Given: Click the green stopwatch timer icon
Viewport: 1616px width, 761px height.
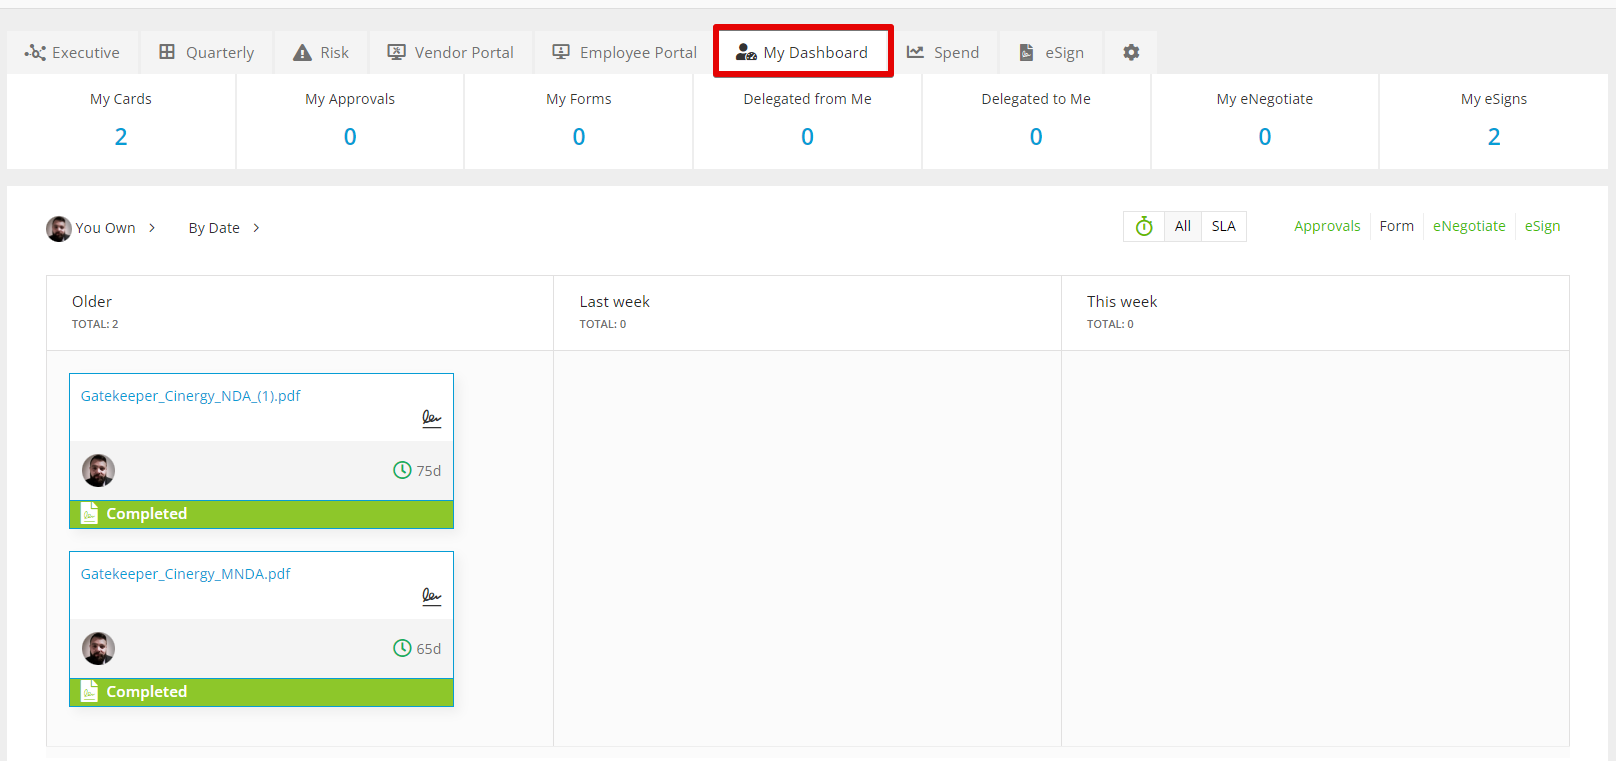Looking at the screenshot, I should tap(1144, 226).
